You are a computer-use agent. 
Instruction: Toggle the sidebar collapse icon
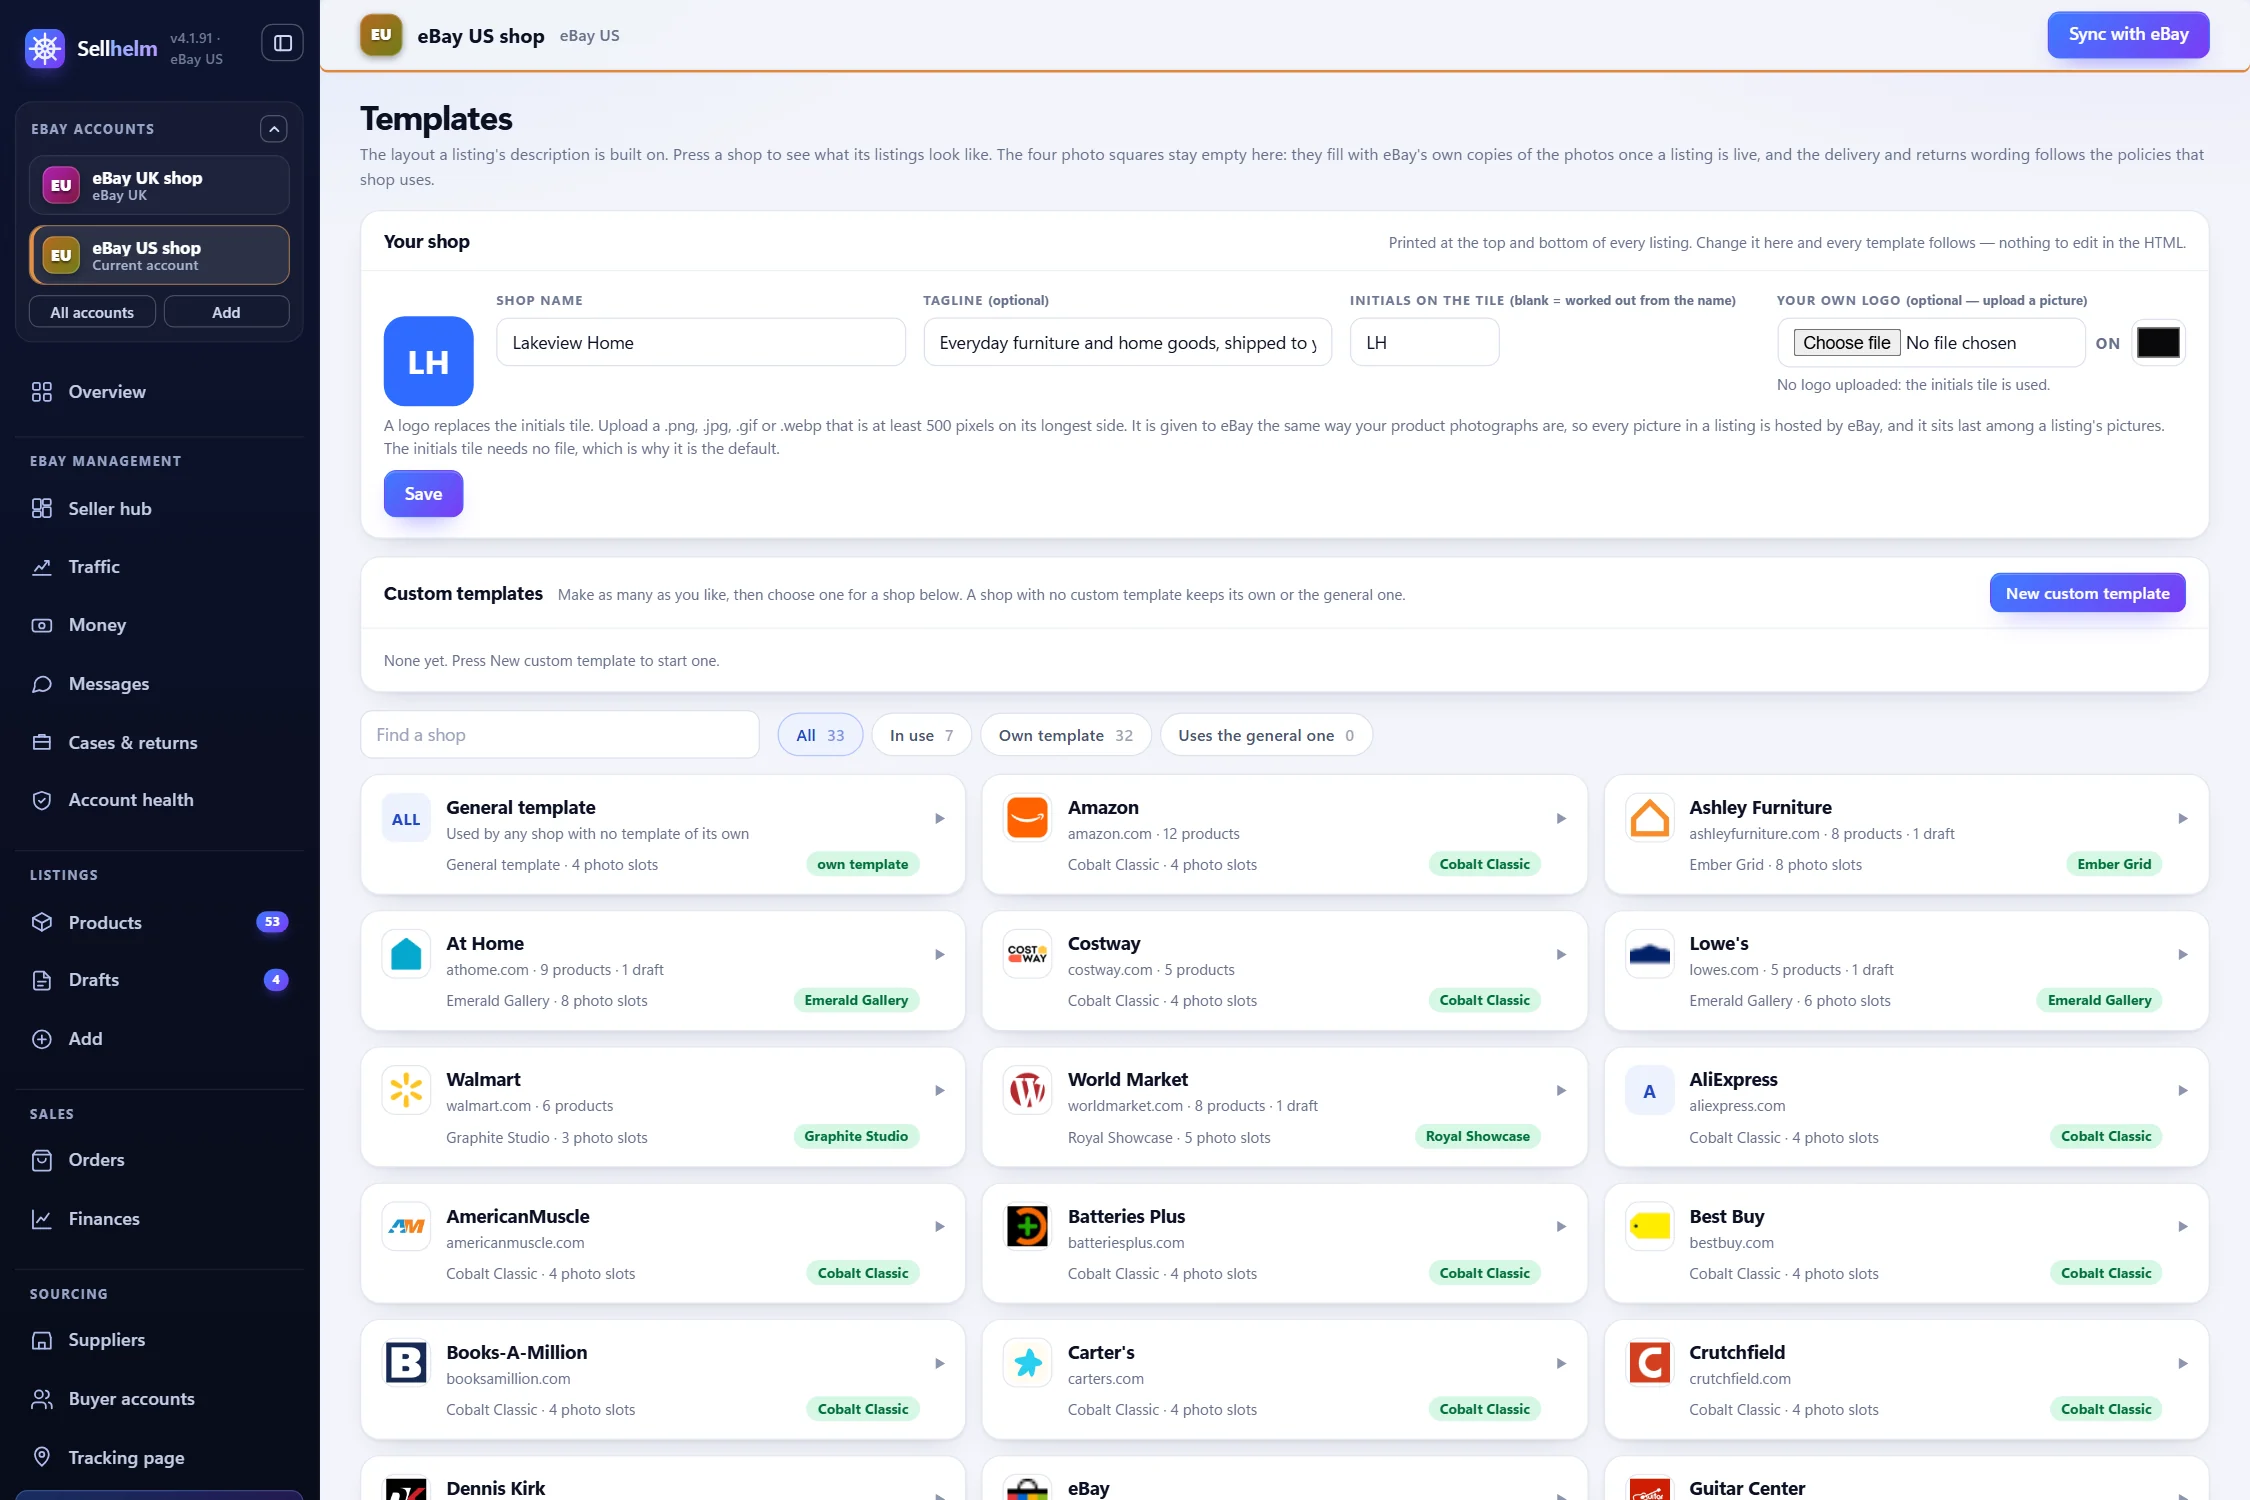coord(283,43)
